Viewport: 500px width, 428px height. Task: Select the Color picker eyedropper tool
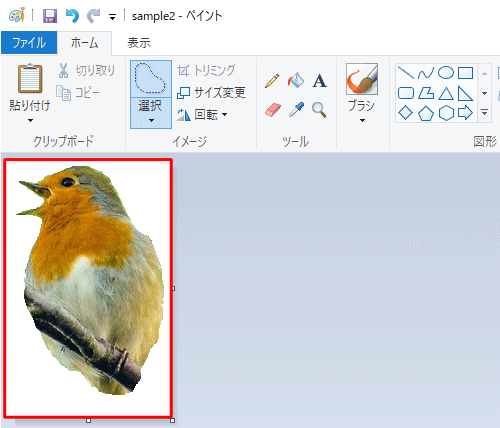[296, 109]
